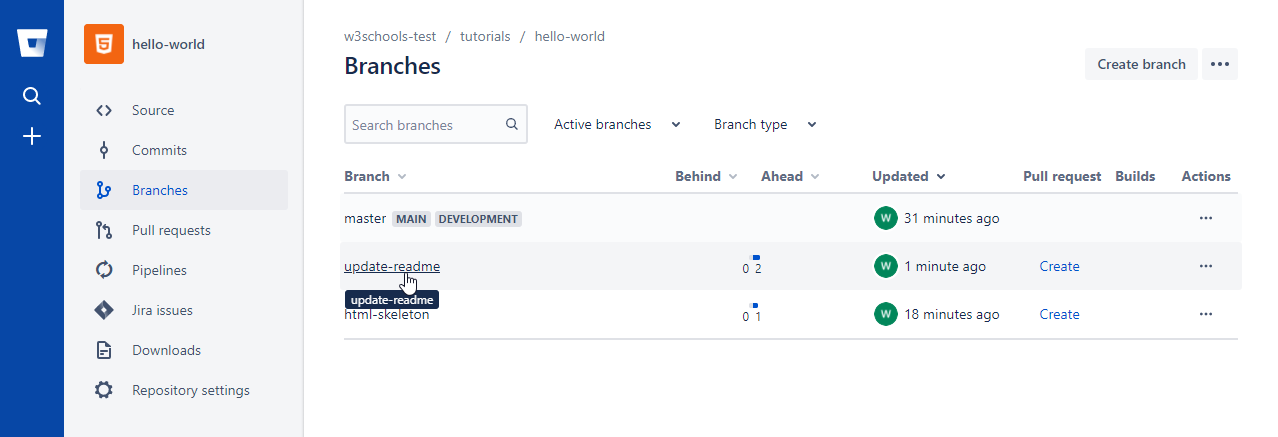The image size is (1278, 437).
Task: Open search from the blue sidebar
Action: tap(32, 96)
